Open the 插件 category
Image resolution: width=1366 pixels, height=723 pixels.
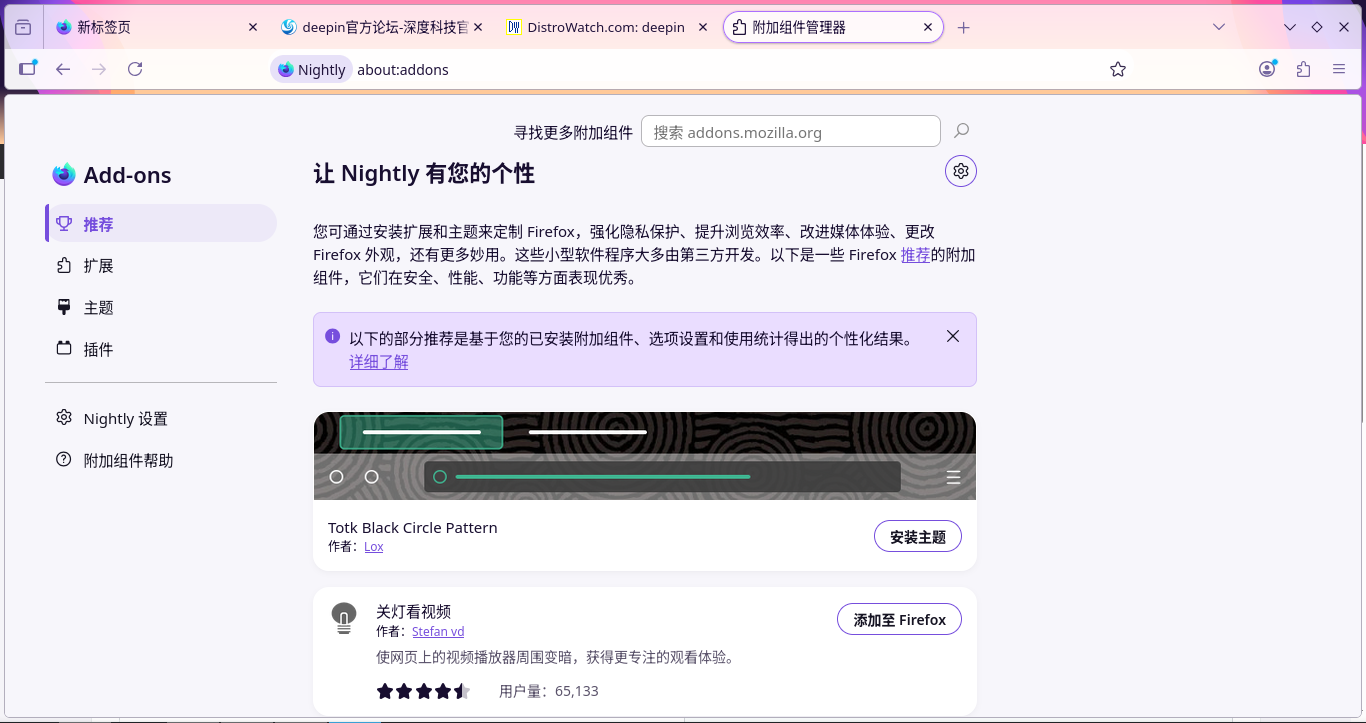click(x=161, y=349)
